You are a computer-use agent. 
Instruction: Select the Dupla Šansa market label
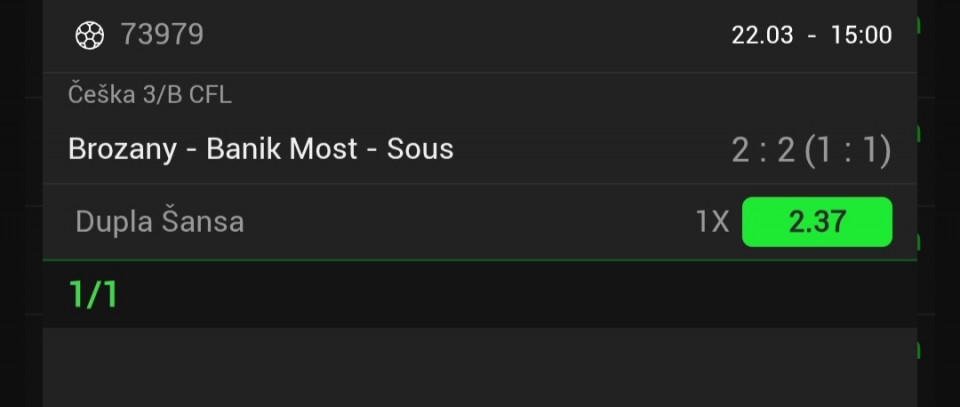[160, 222]
